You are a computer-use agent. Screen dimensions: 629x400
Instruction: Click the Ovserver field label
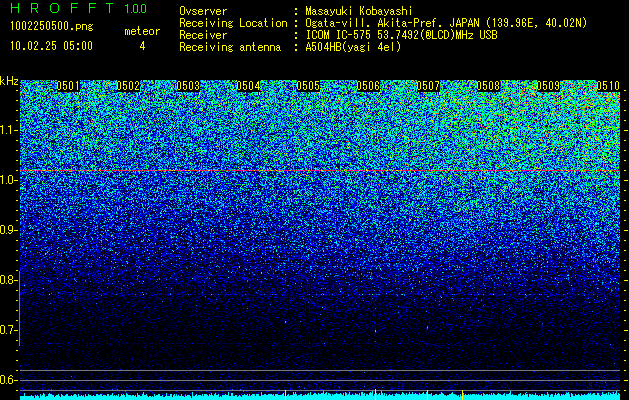203,11
